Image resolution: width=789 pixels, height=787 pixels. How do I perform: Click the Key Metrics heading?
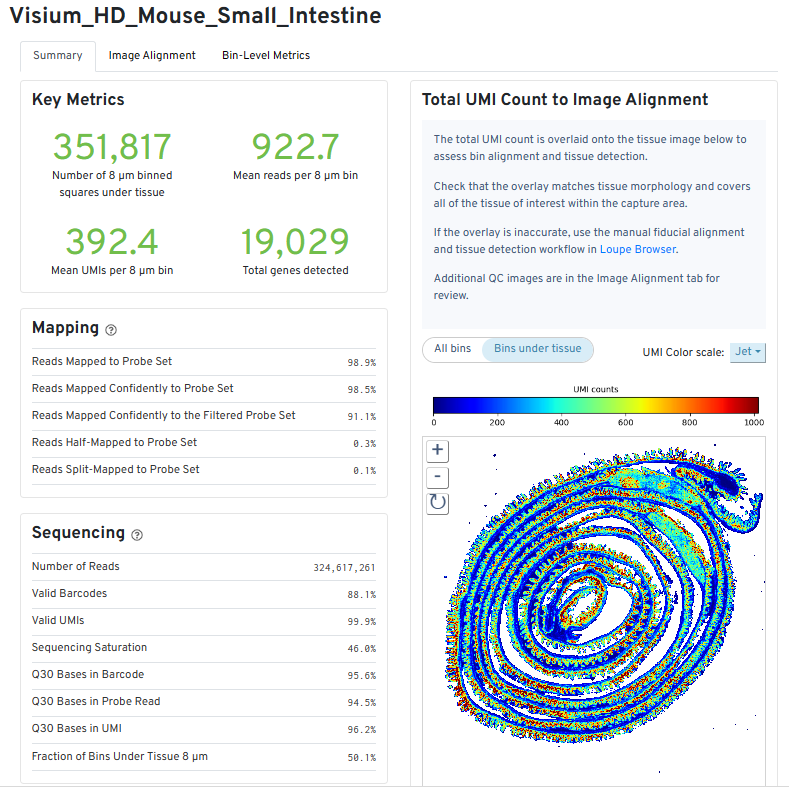[x=78, y=99]
